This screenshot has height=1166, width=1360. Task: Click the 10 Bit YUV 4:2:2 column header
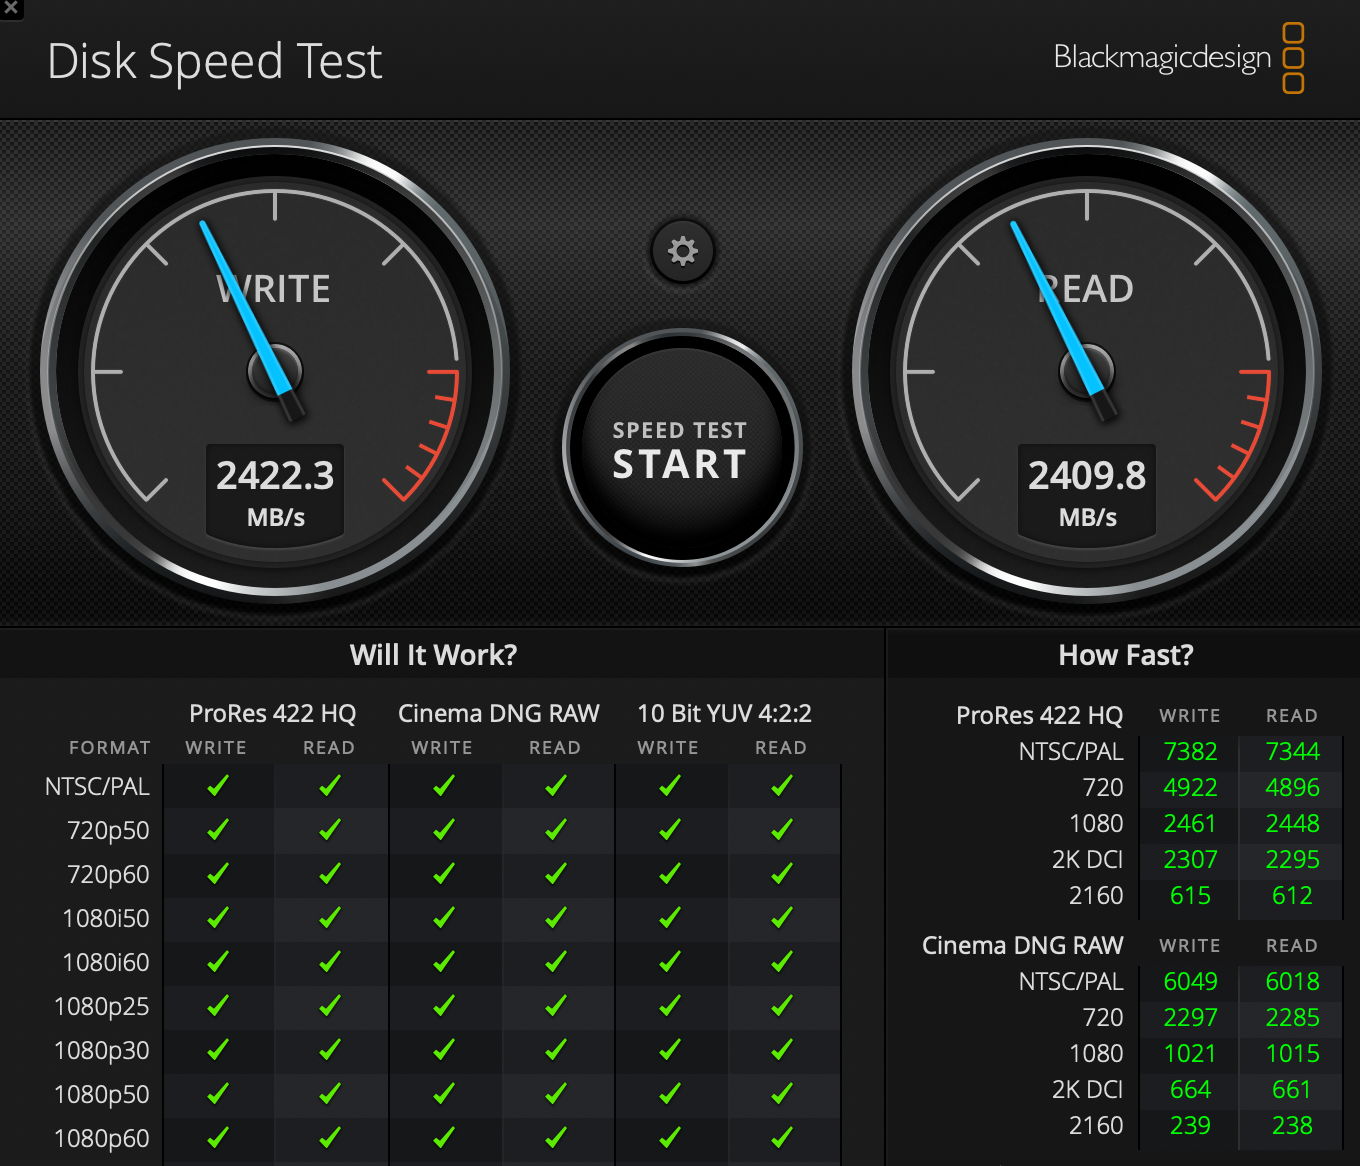[x=724, y=713]
